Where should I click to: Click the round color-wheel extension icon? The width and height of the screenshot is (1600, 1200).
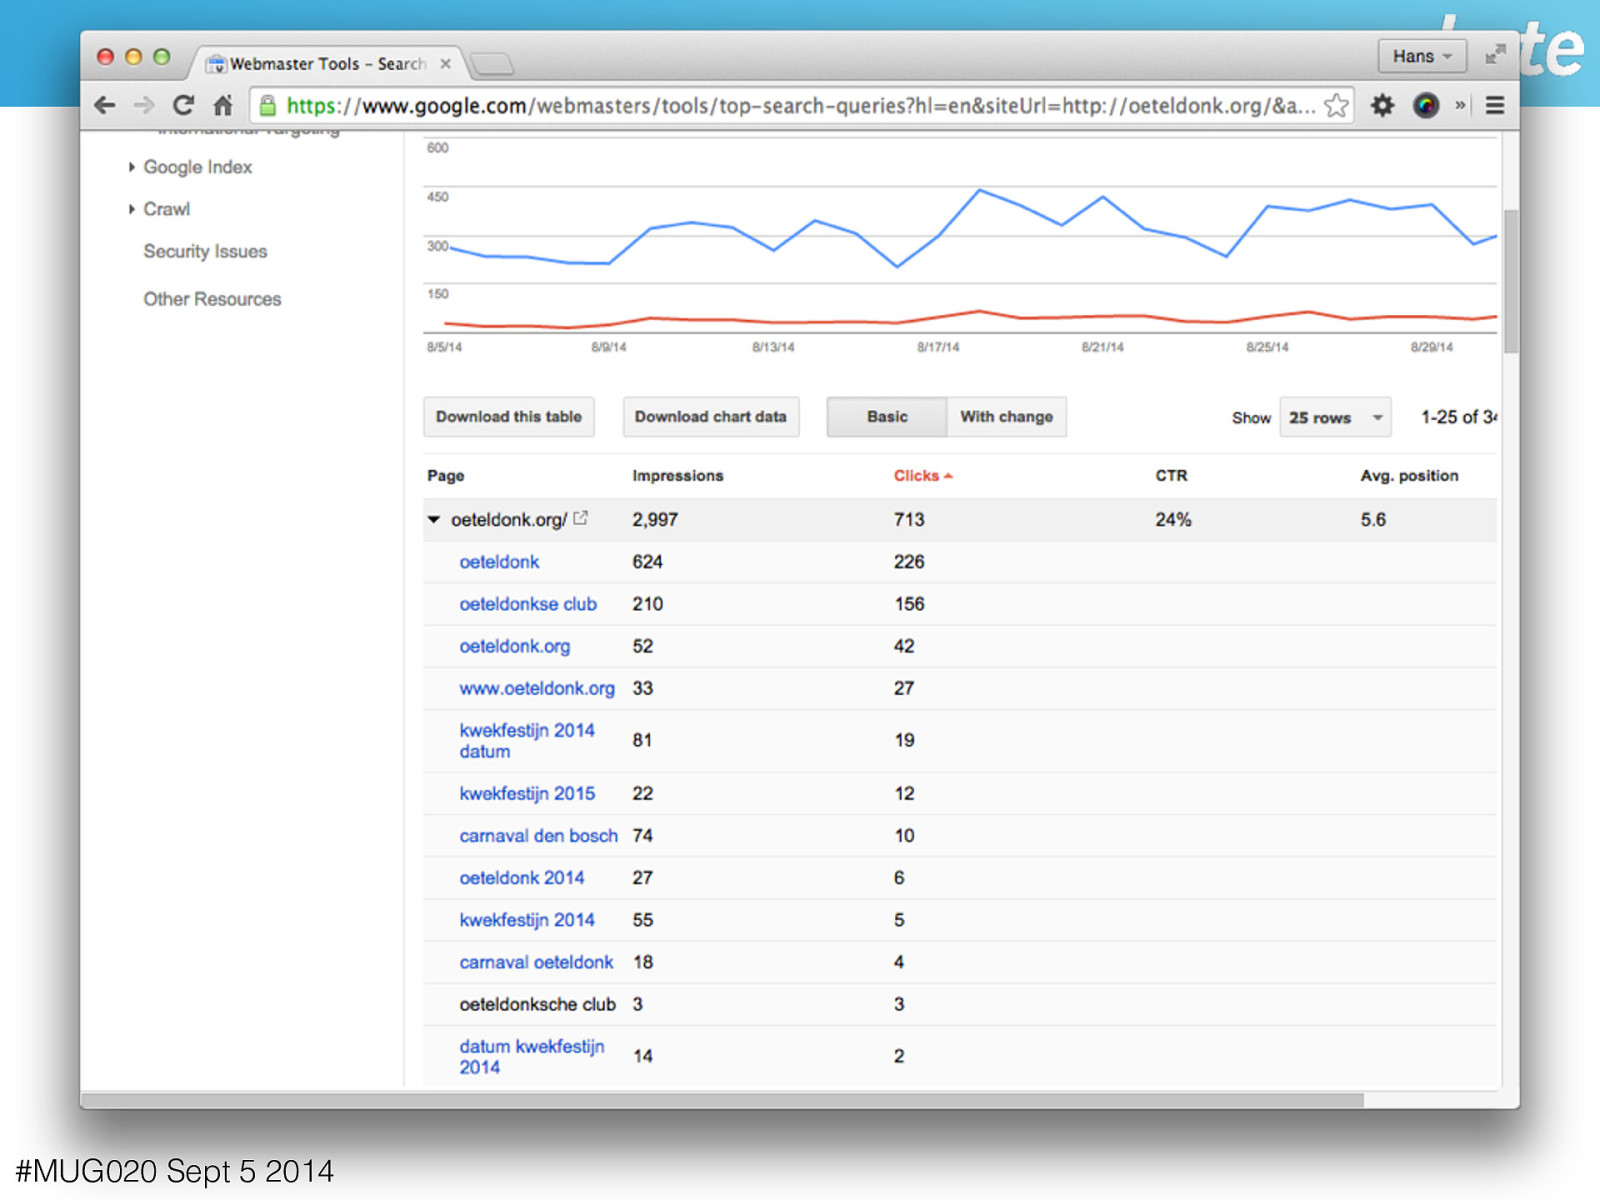pyautogui.click(x=1426, y=105)
